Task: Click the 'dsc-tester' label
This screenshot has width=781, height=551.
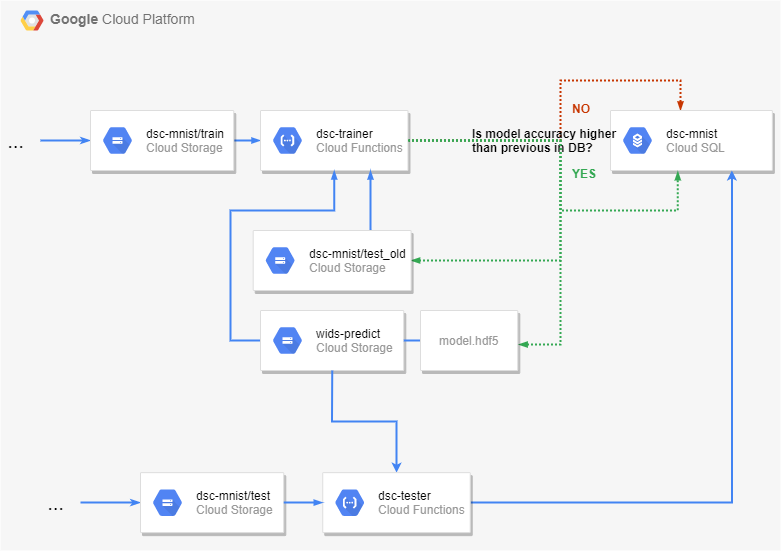Action: pyautogui.click(x=404, y=496)
